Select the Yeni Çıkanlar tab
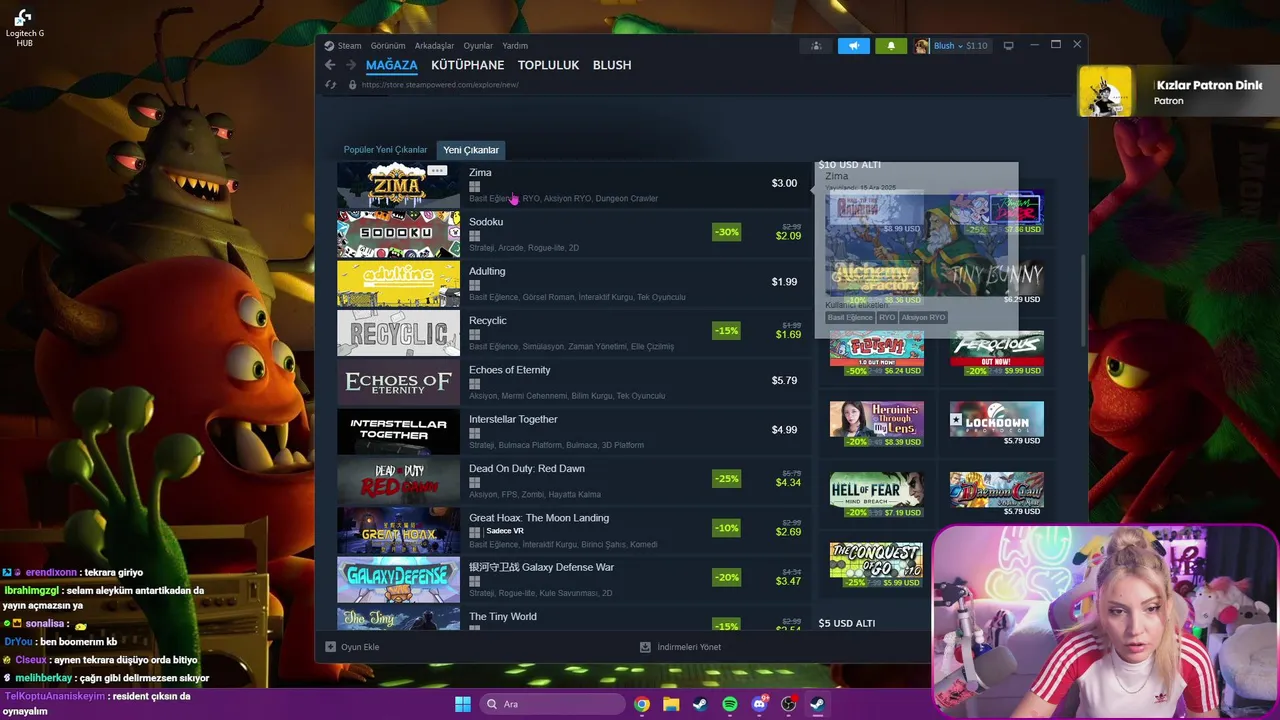This screenshot has width=1280, height=720. pyautogui.click(x=471, y=150)
